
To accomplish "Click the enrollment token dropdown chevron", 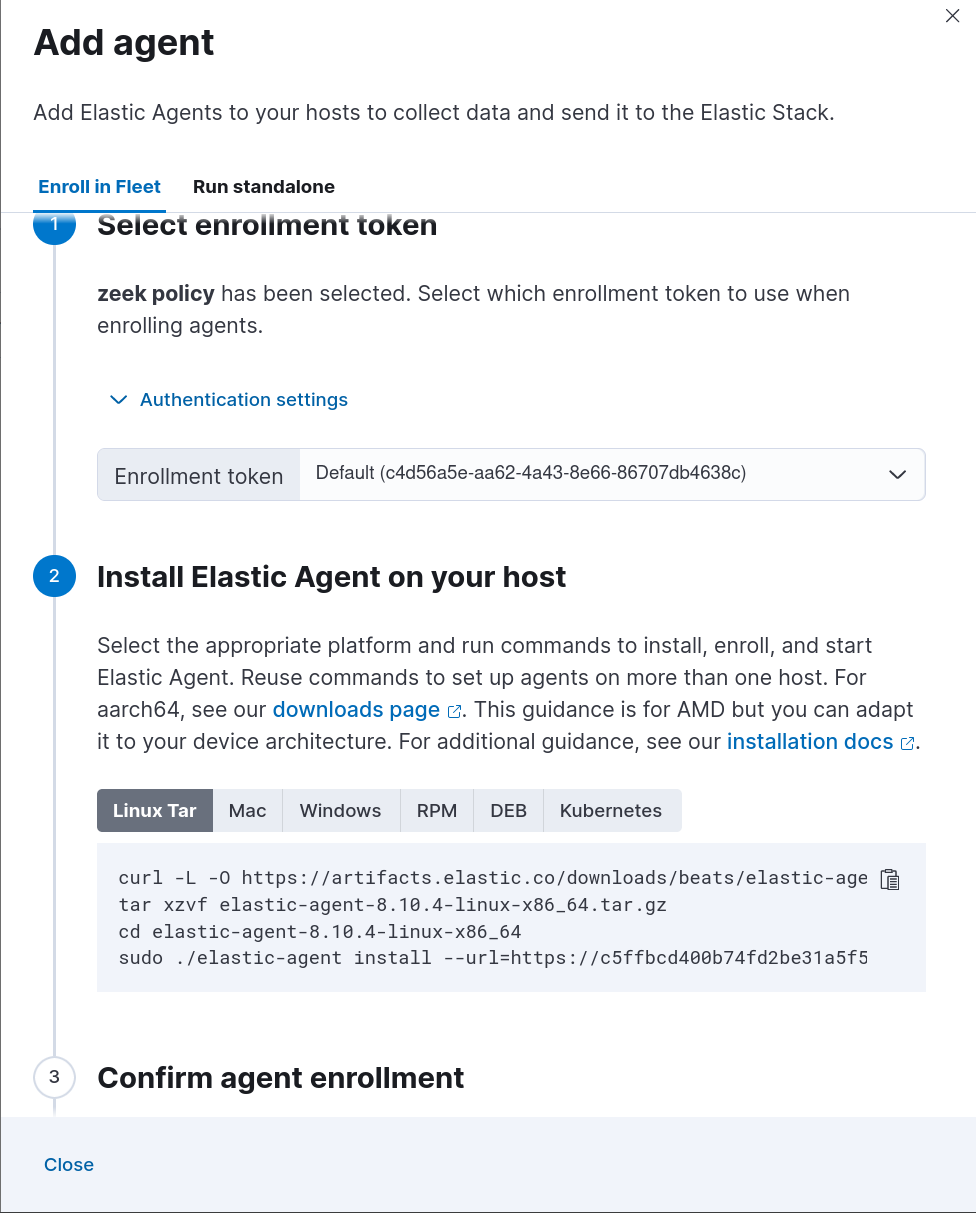I will pos(897,474).
